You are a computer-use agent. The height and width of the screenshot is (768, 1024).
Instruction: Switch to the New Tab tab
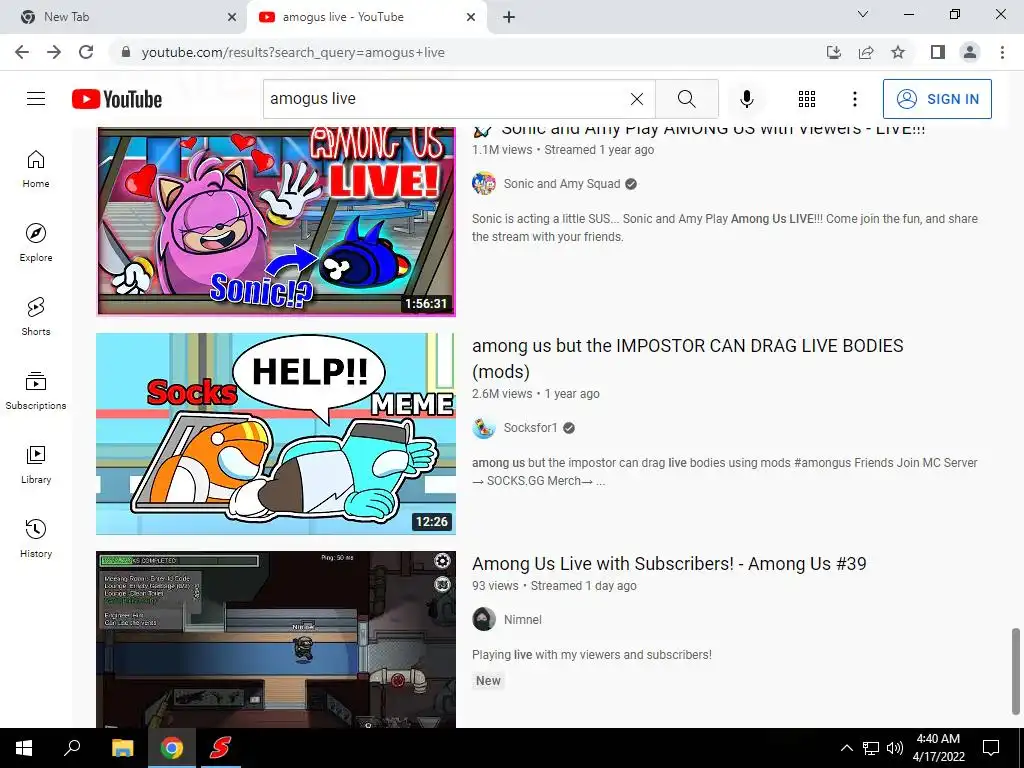tap(123, 17)
